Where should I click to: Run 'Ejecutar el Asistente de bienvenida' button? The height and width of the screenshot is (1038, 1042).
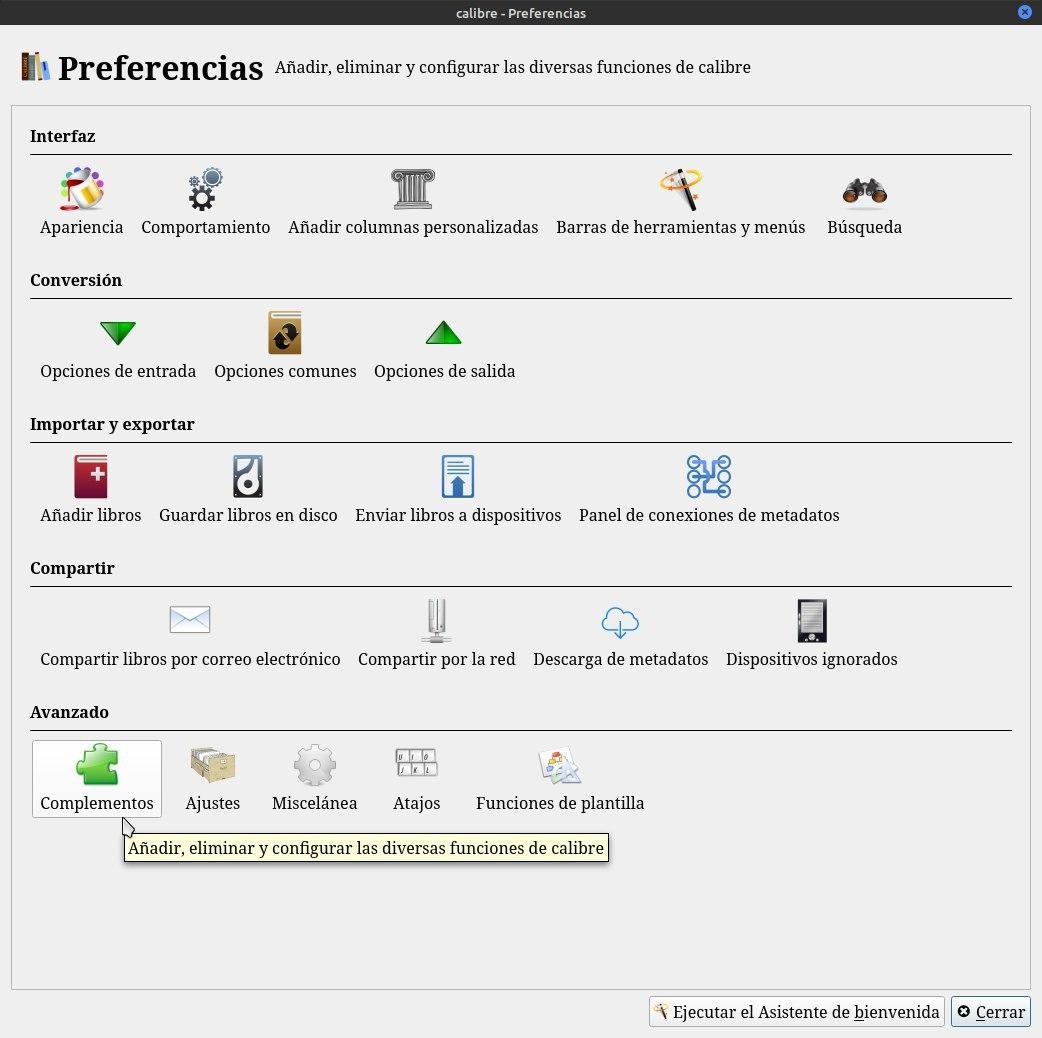tap(797, 1011)
